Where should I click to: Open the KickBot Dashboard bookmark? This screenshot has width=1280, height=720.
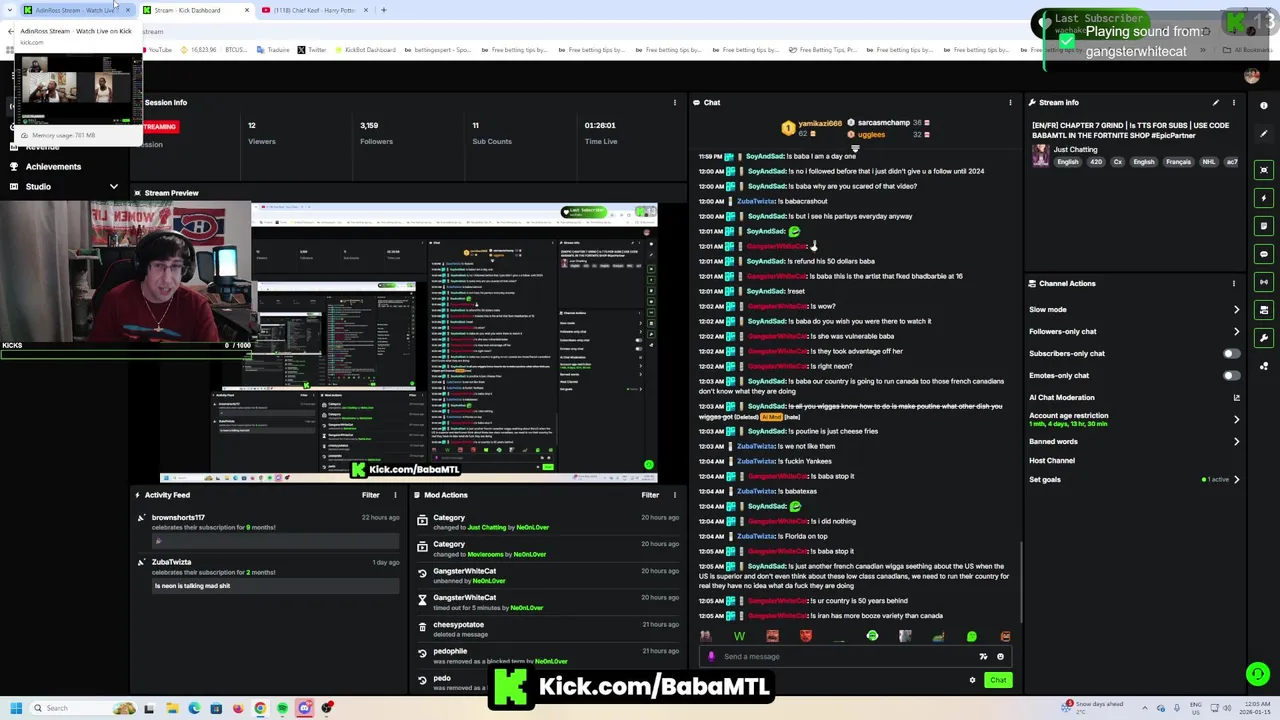(x=365, y=50)
